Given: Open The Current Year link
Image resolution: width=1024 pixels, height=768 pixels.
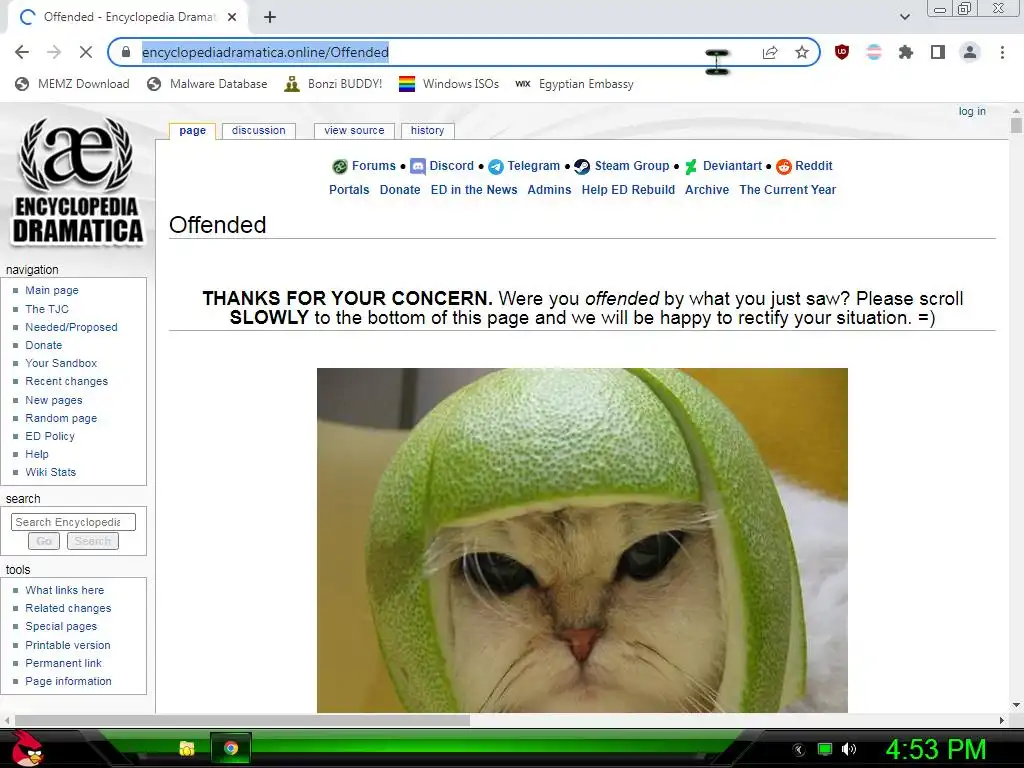Looking at the screenshot, I should point(788,189).
